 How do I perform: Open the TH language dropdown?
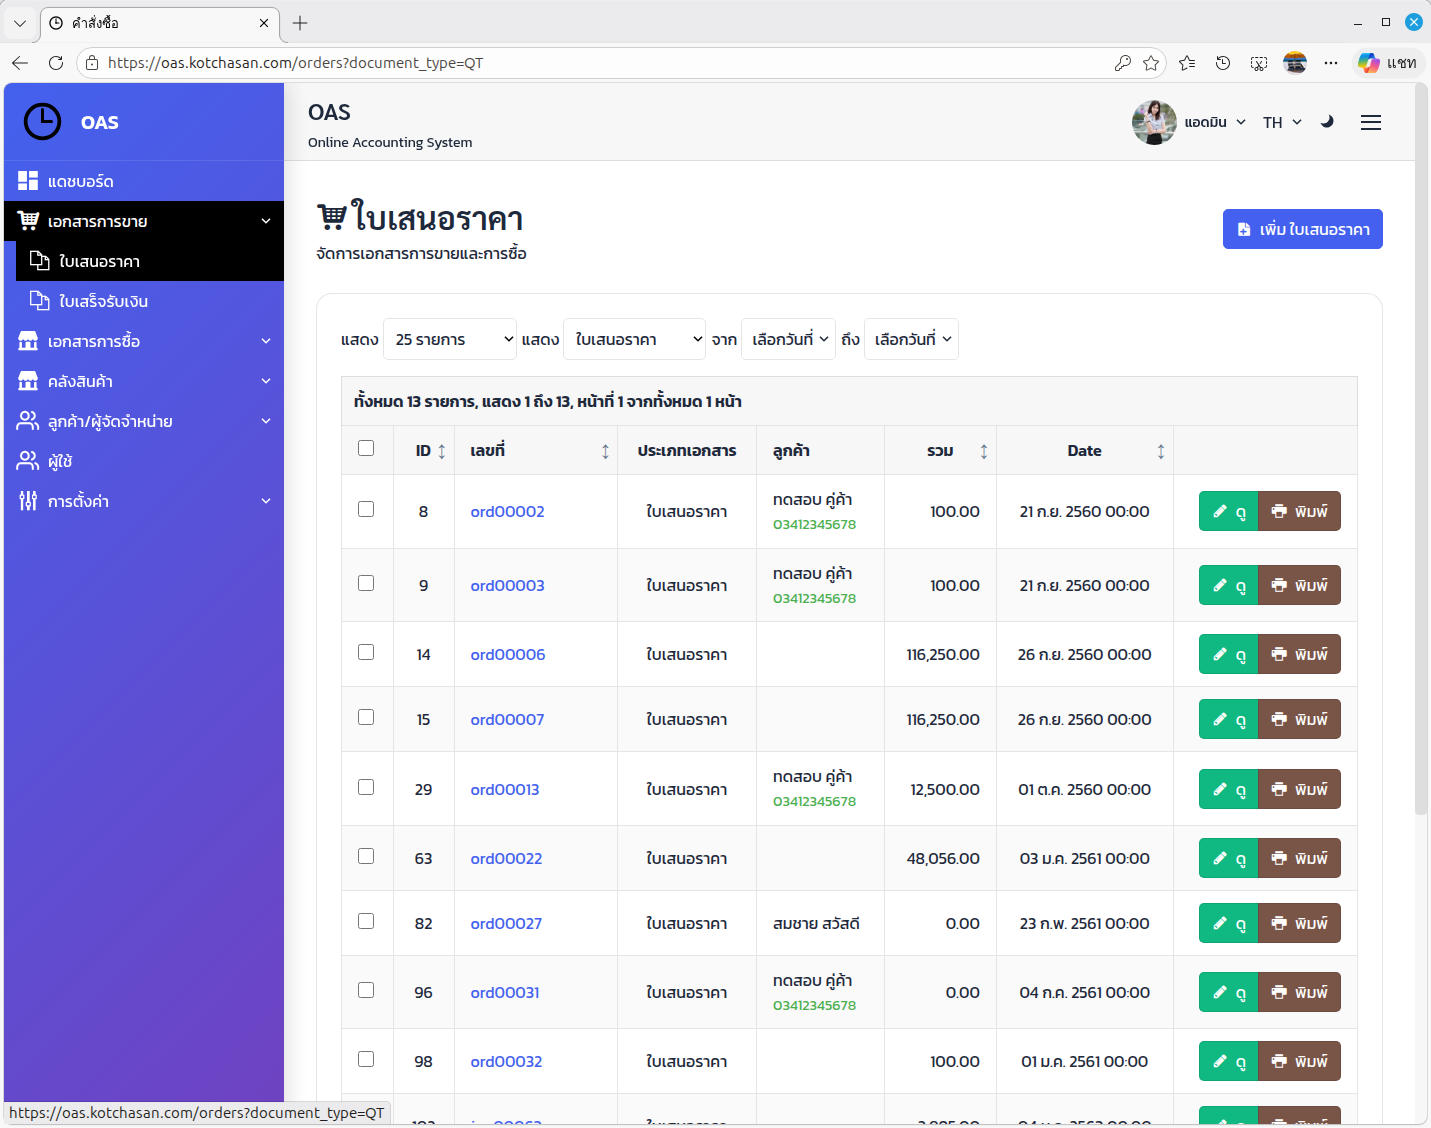coord(1282,122)
